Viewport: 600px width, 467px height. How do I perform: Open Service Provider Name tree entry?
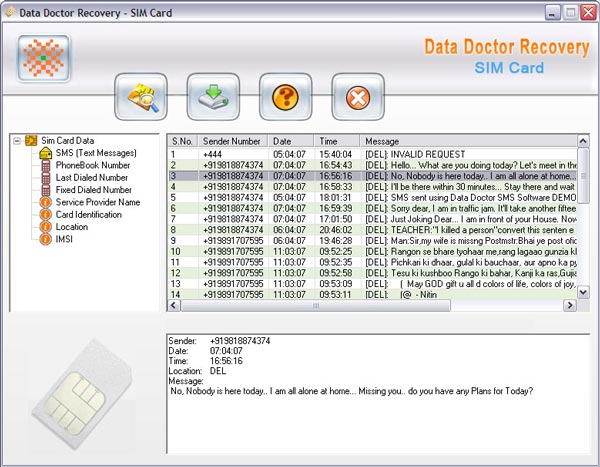[x=98, y=202]
